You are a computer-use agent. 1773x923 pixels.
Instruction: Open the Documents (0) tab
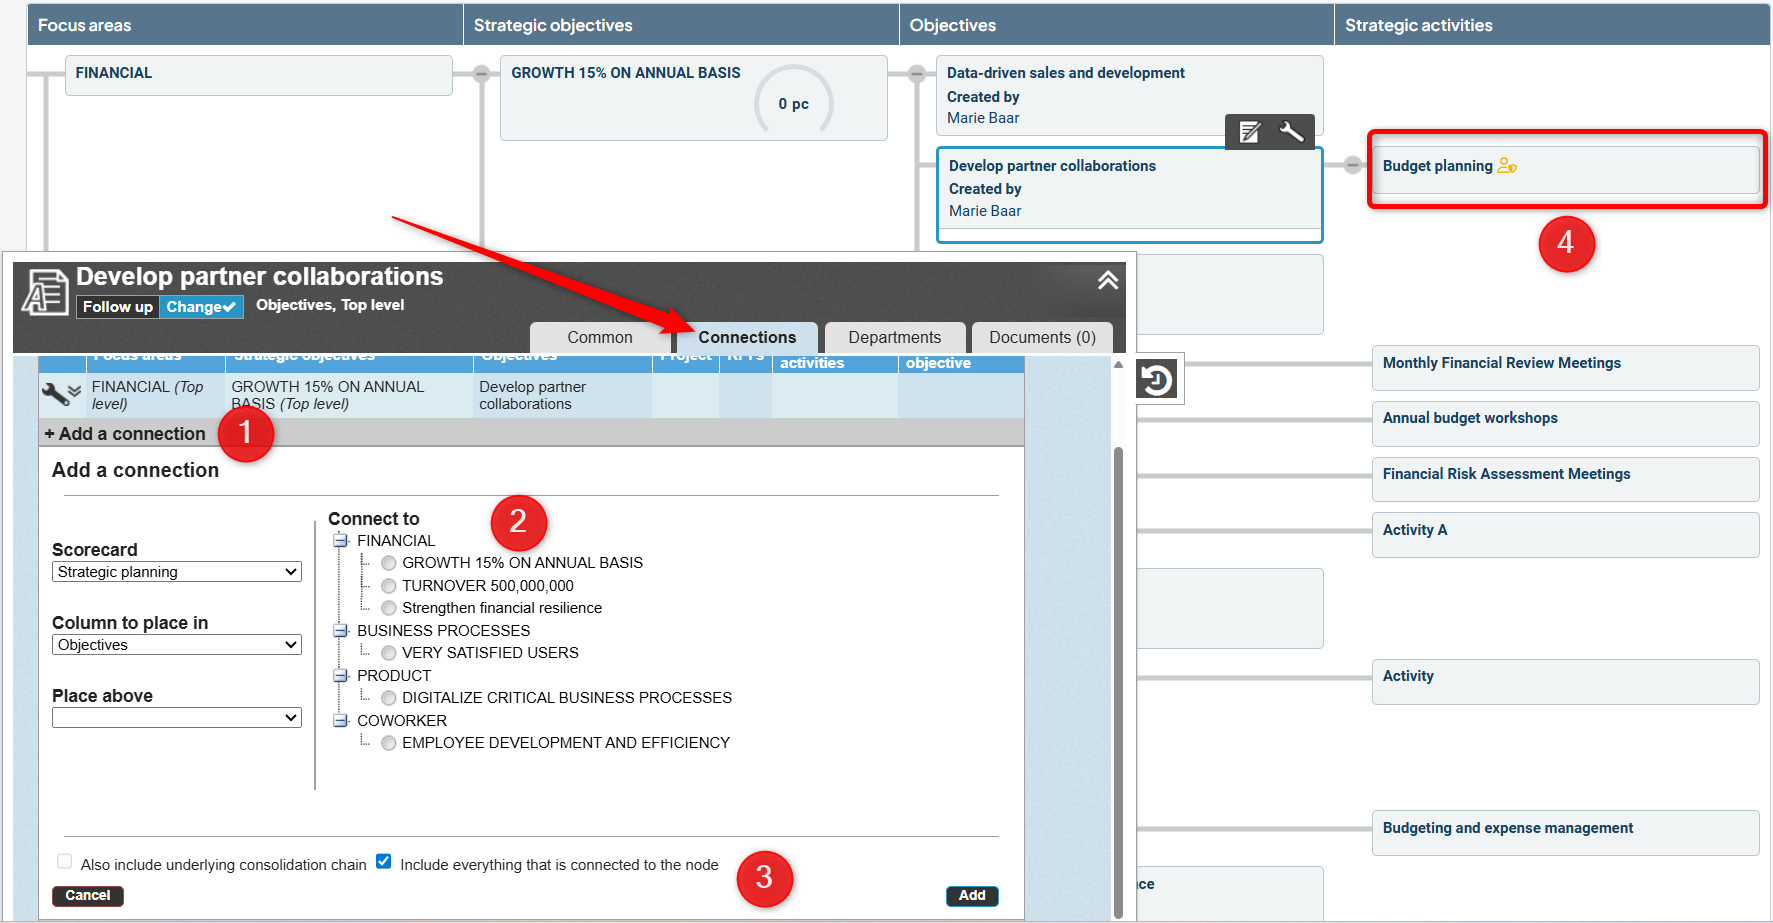(x=1042, y=338)
